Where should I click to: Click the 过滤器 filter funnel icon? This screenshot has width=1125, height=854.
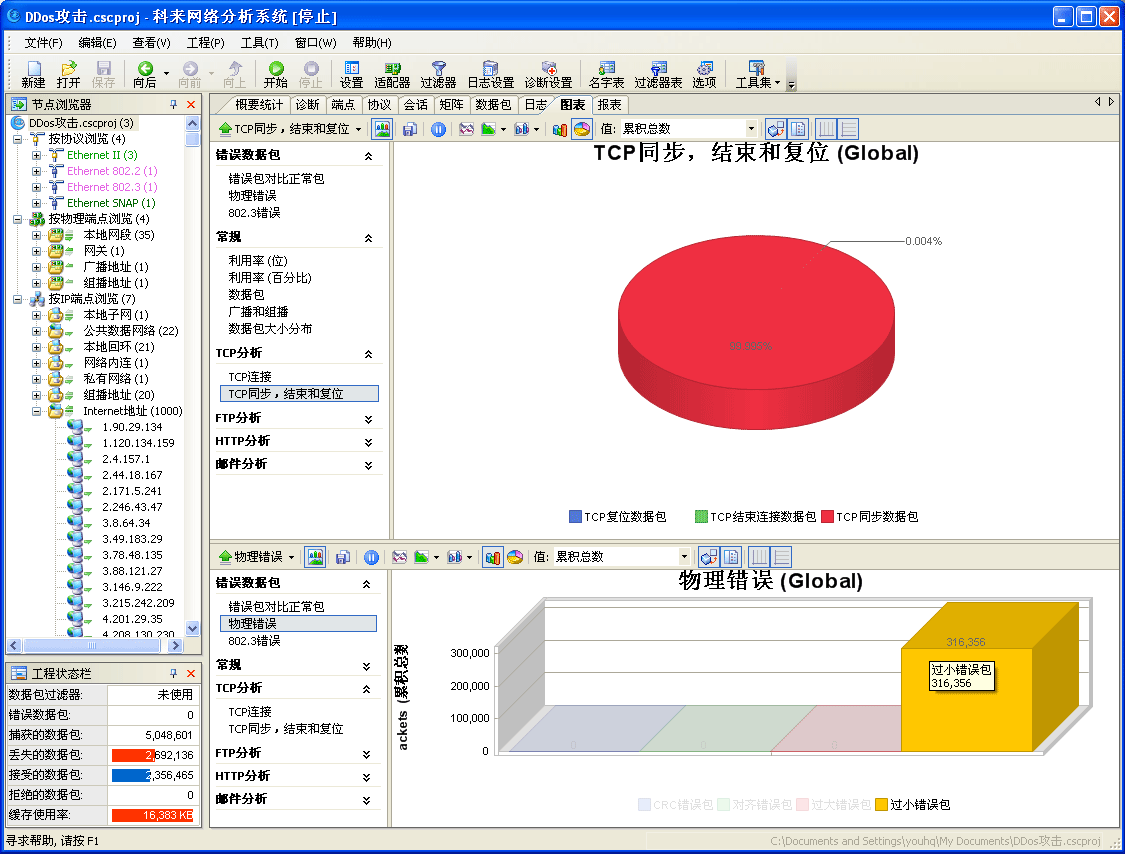pos(437,67)
